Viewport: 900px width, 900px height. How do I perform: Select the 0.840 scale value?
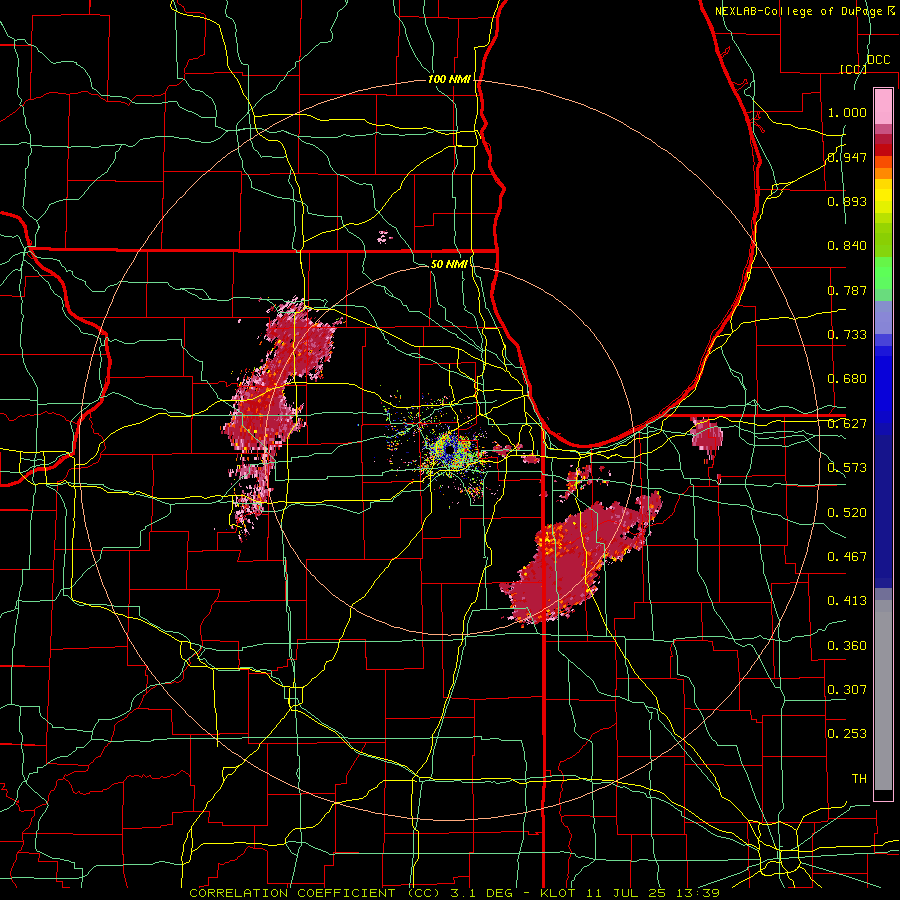[847, 245]
